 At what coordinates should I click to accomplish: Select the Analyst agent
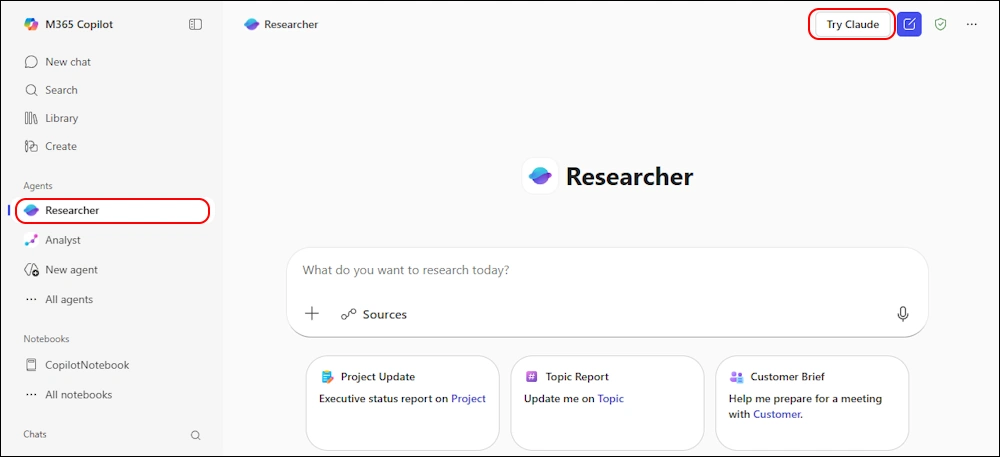pos(62,240)
